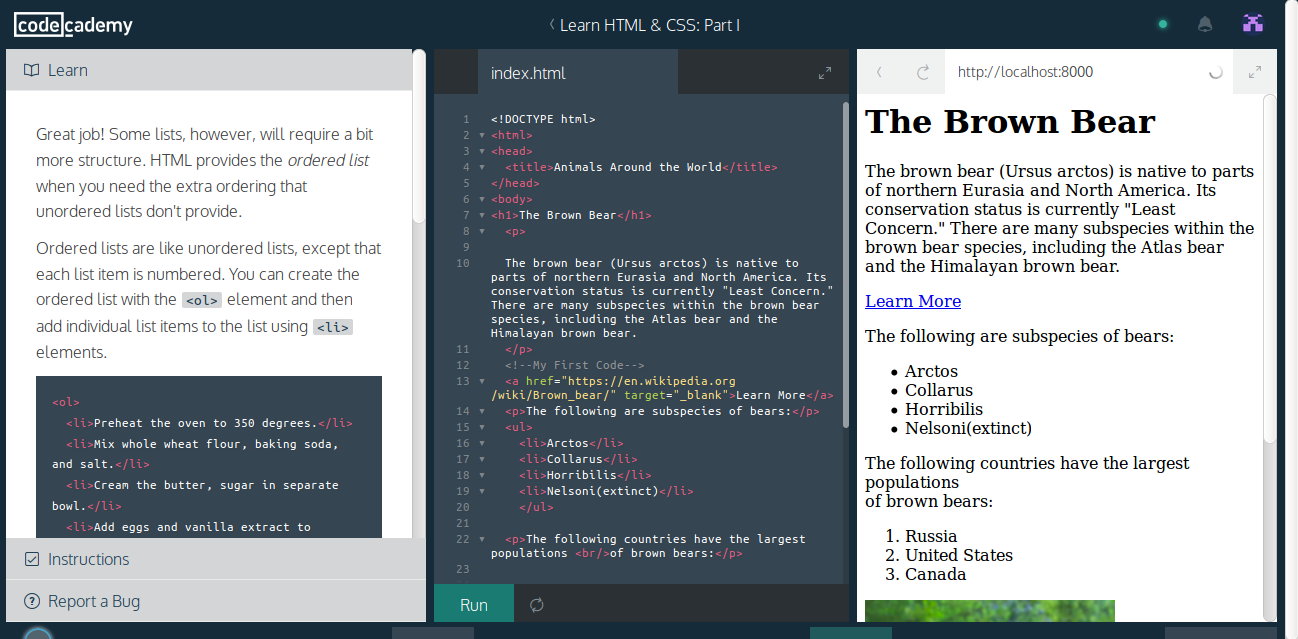Collapse the anchor fold arrow on line 13
The width and height of the screenshot is (1298, 639).
(482, 381)
